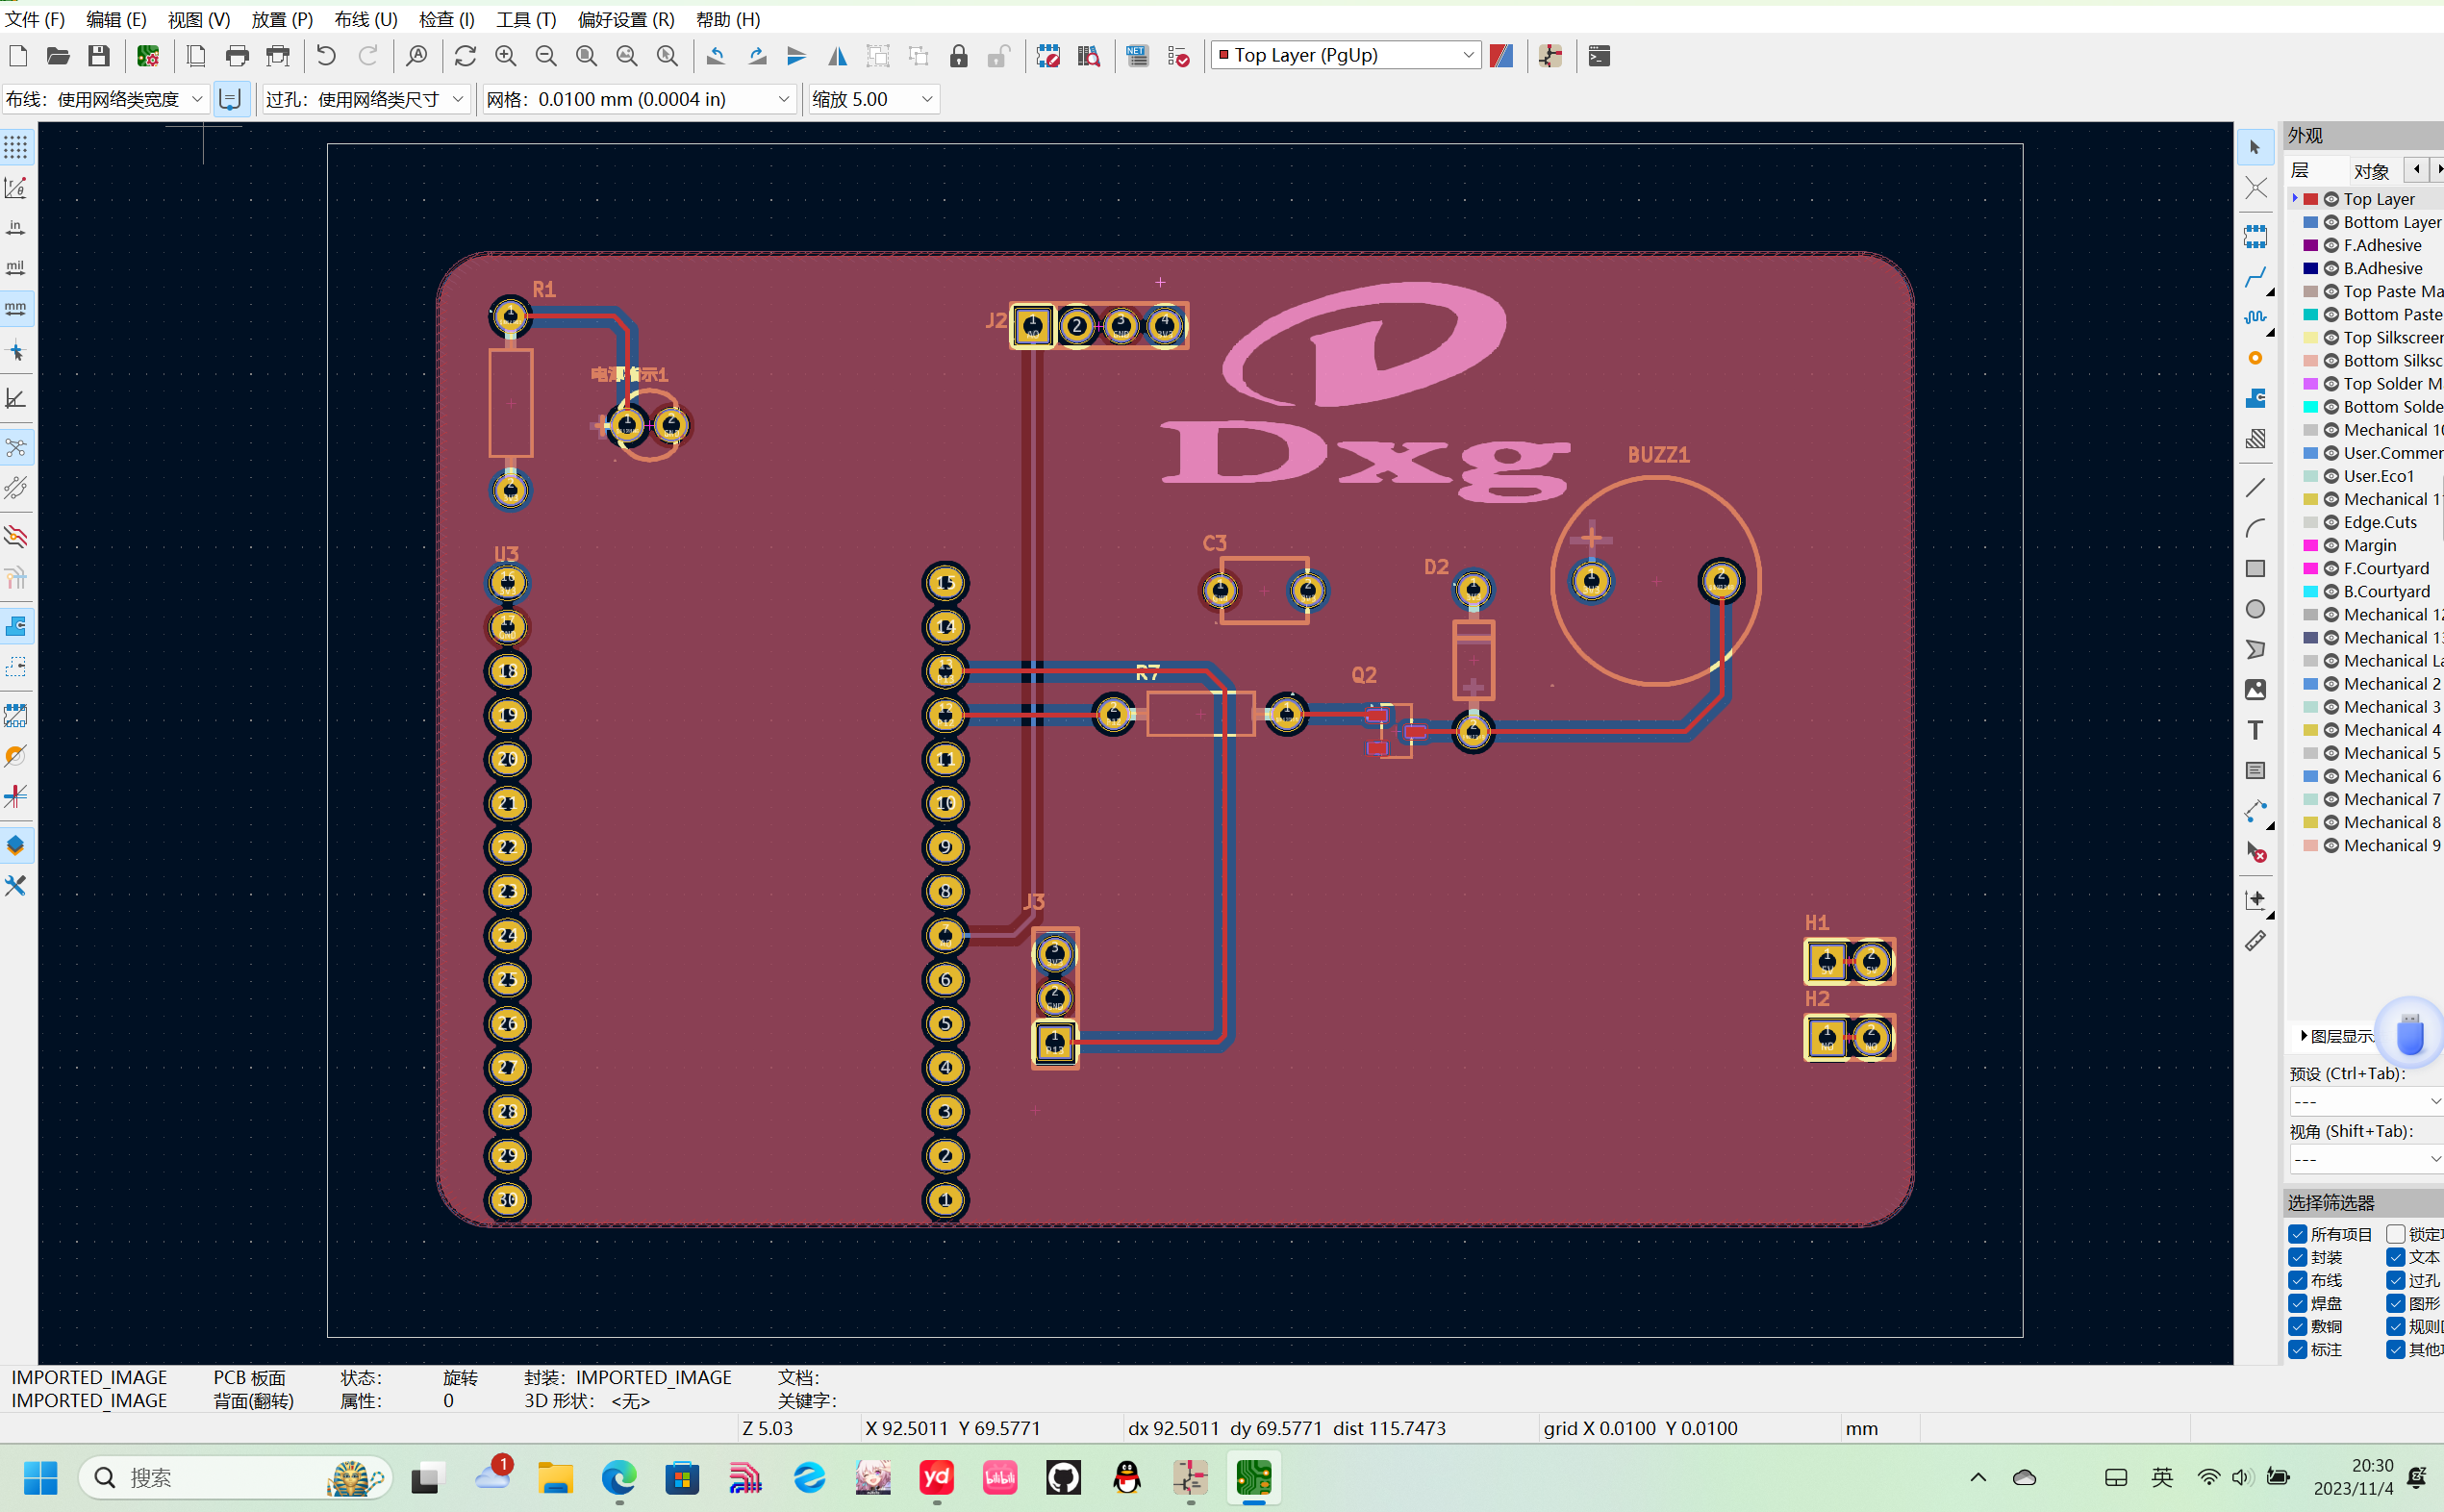Select the Draw Line tool

2255,488
